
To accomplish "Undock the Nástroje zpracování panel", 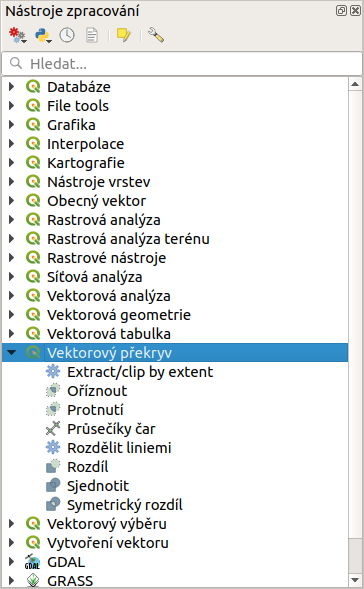I will tap(341, 11).
